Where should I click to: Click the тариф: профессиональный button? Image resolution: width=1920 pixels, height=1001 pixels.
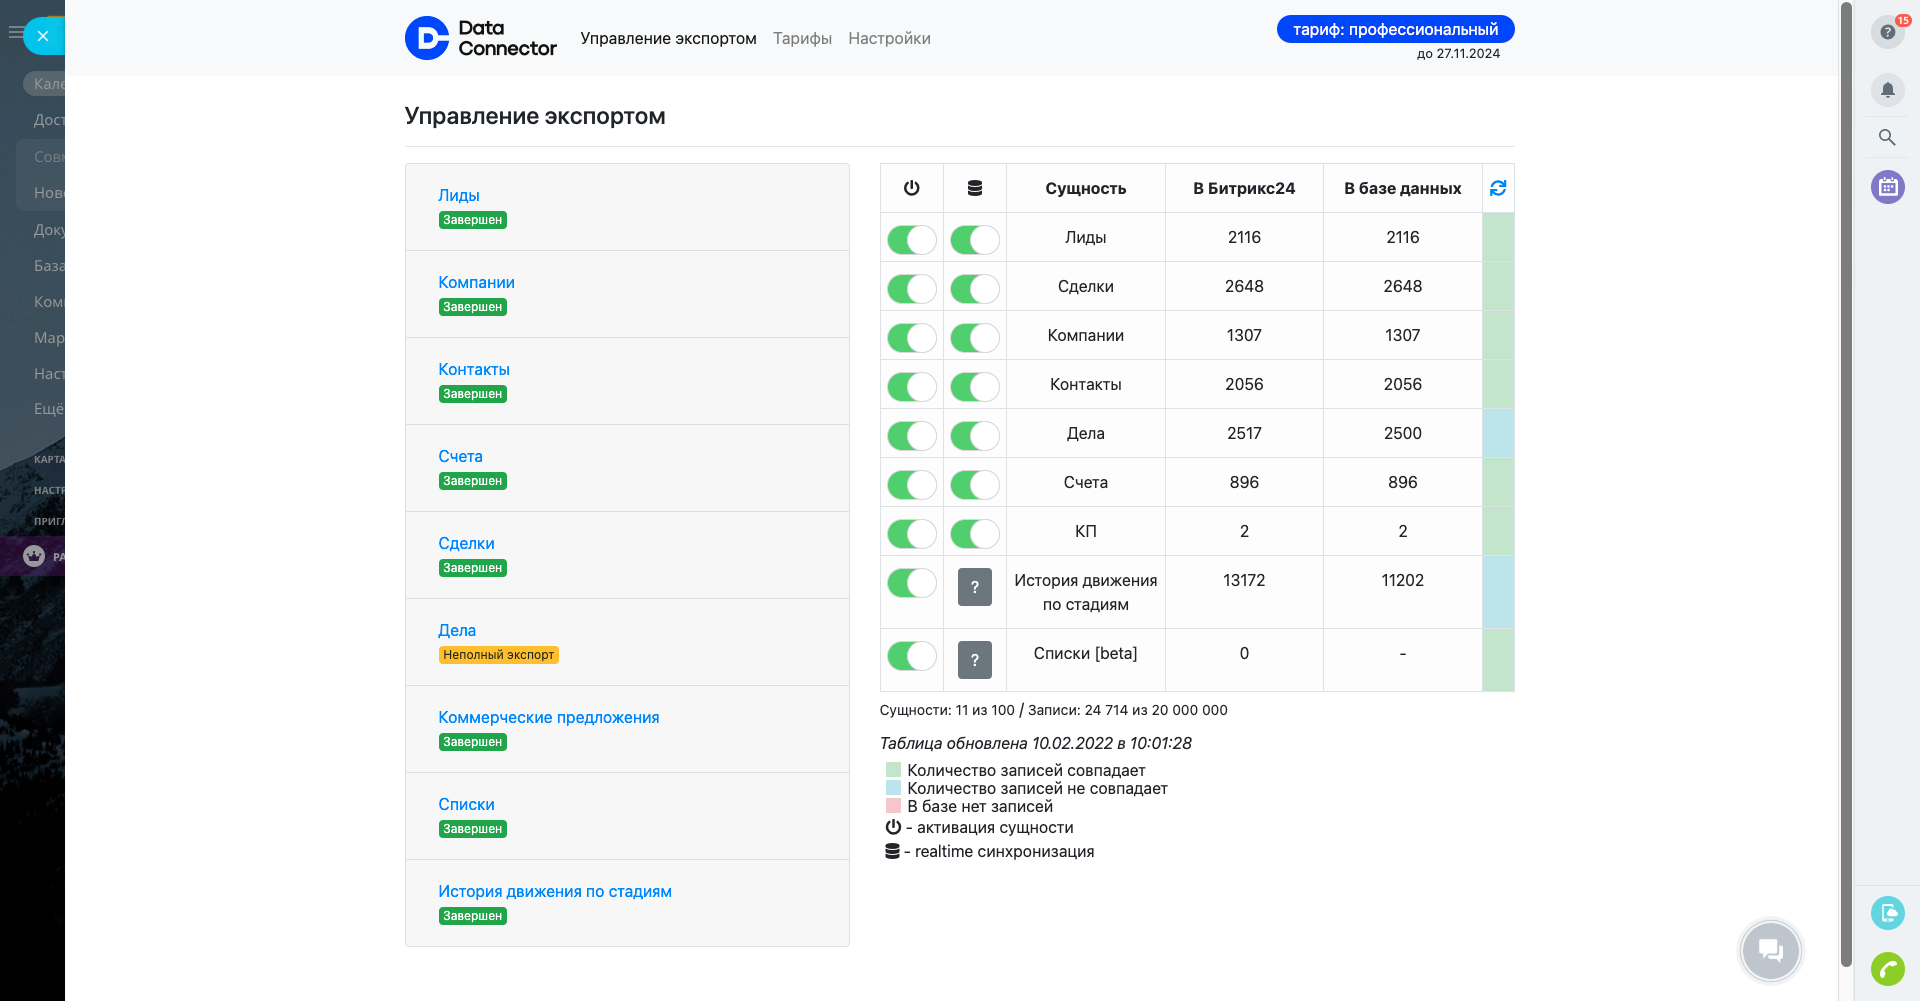(x=1395, y=30)
